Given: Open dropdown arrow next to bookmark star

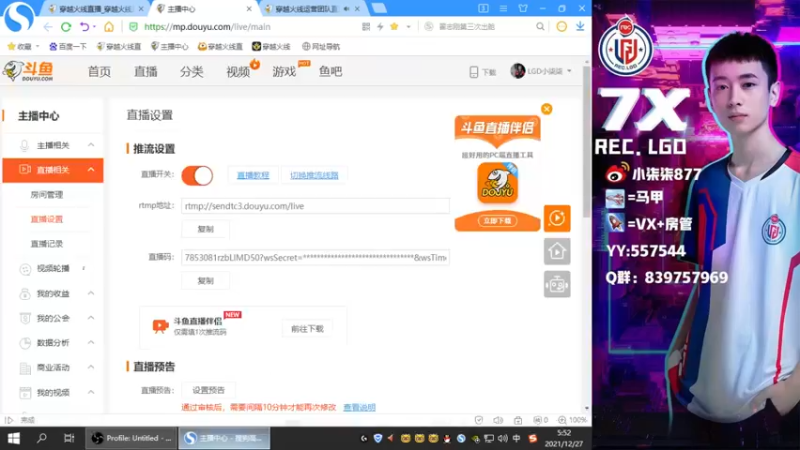Looking at the screenshot, I should point(408,27).
